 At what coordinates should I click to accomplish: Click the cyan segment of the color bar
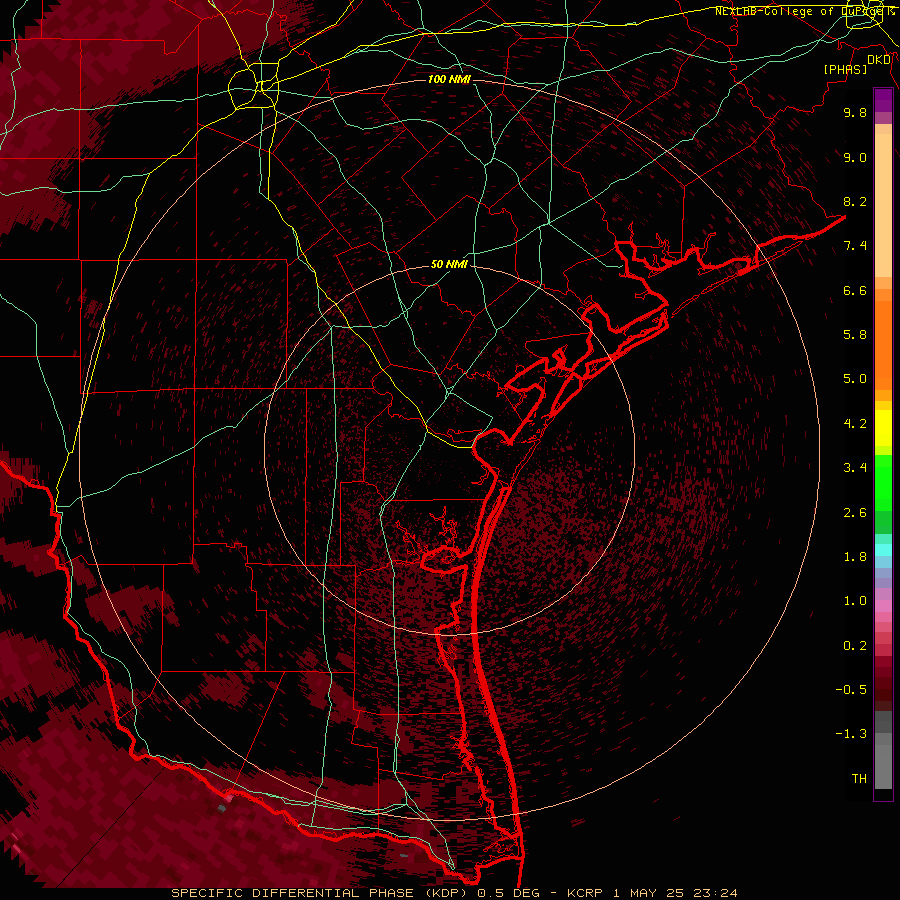coord(883,550)
